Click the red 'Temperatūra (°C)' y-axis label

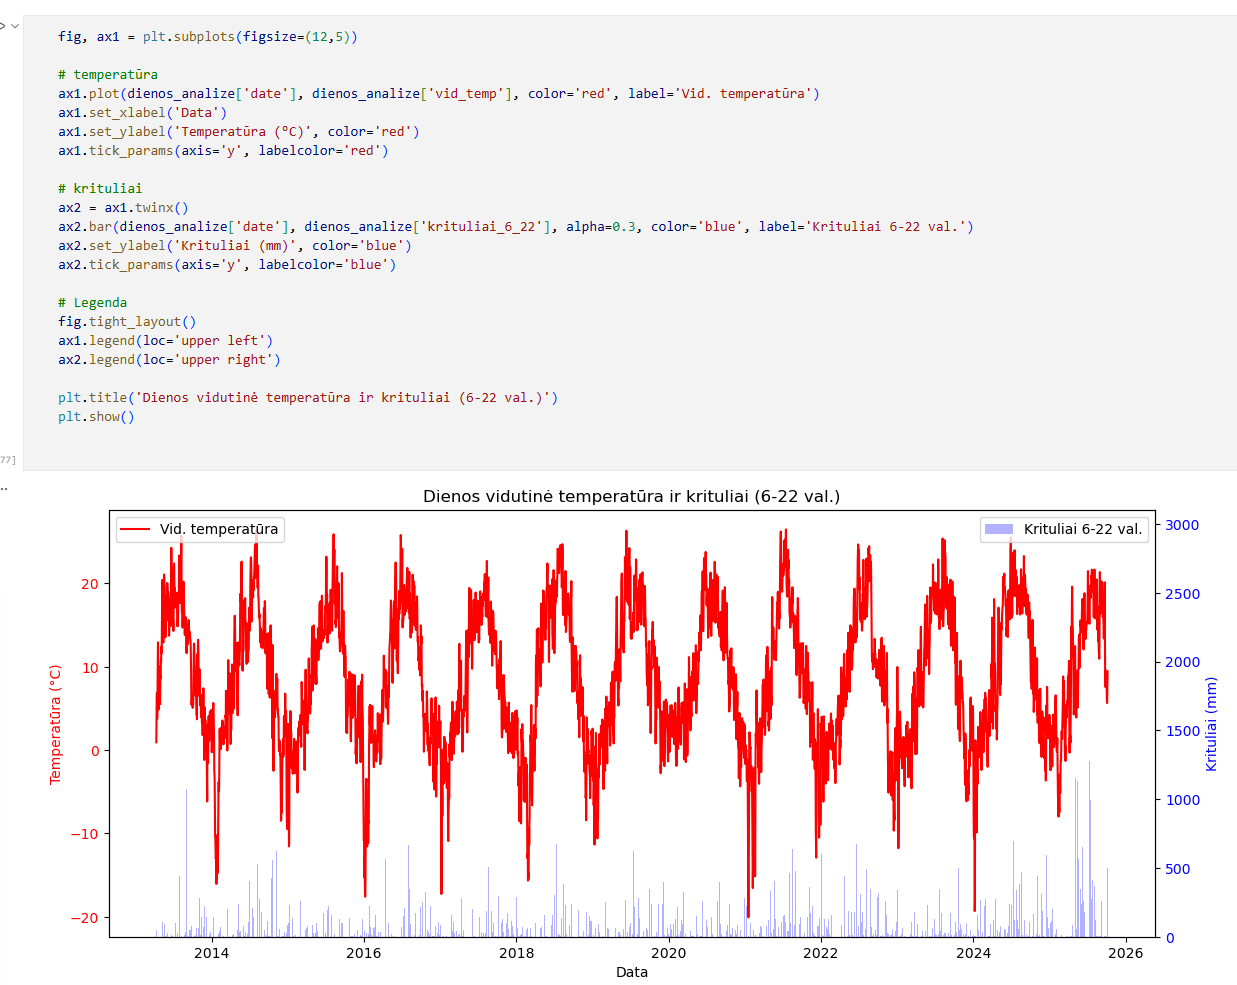[x=56, y=724]
